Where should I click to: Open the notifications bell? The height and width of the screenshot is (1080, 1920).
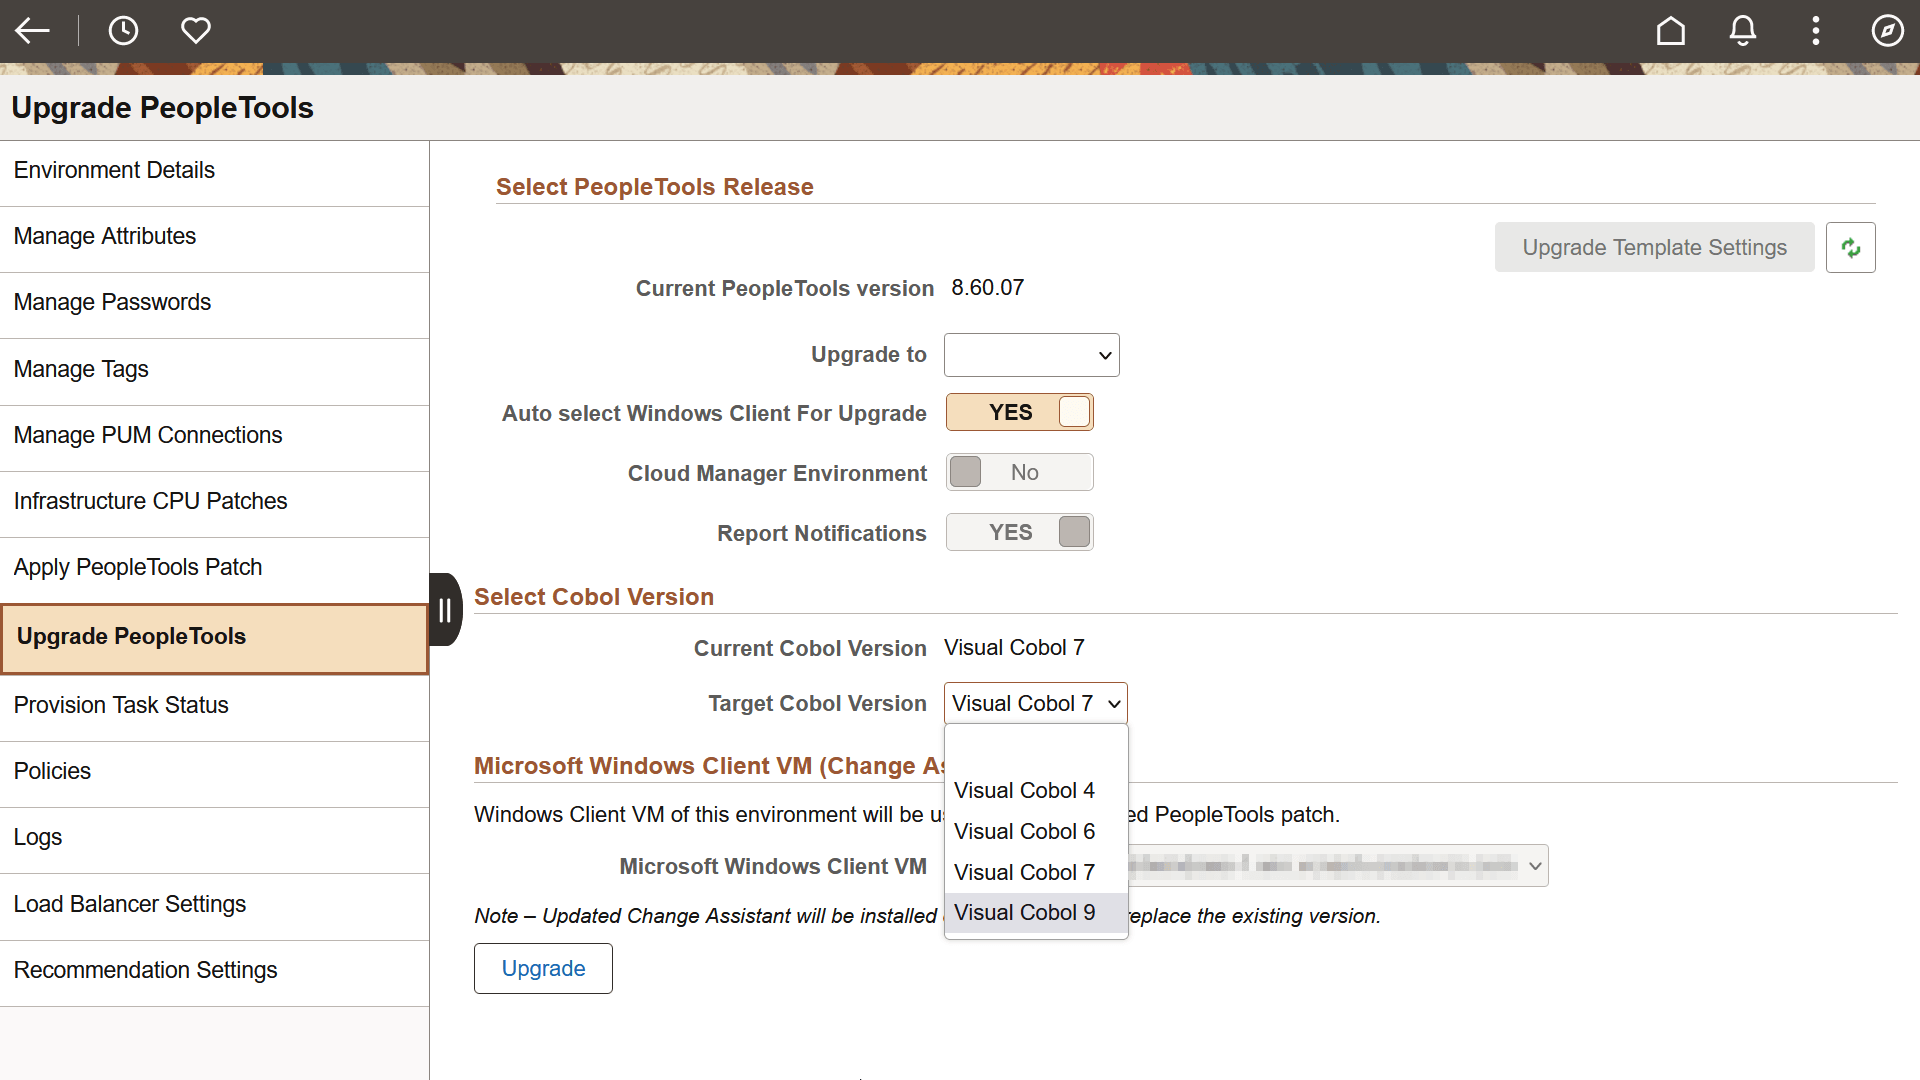click(1742, 30)
